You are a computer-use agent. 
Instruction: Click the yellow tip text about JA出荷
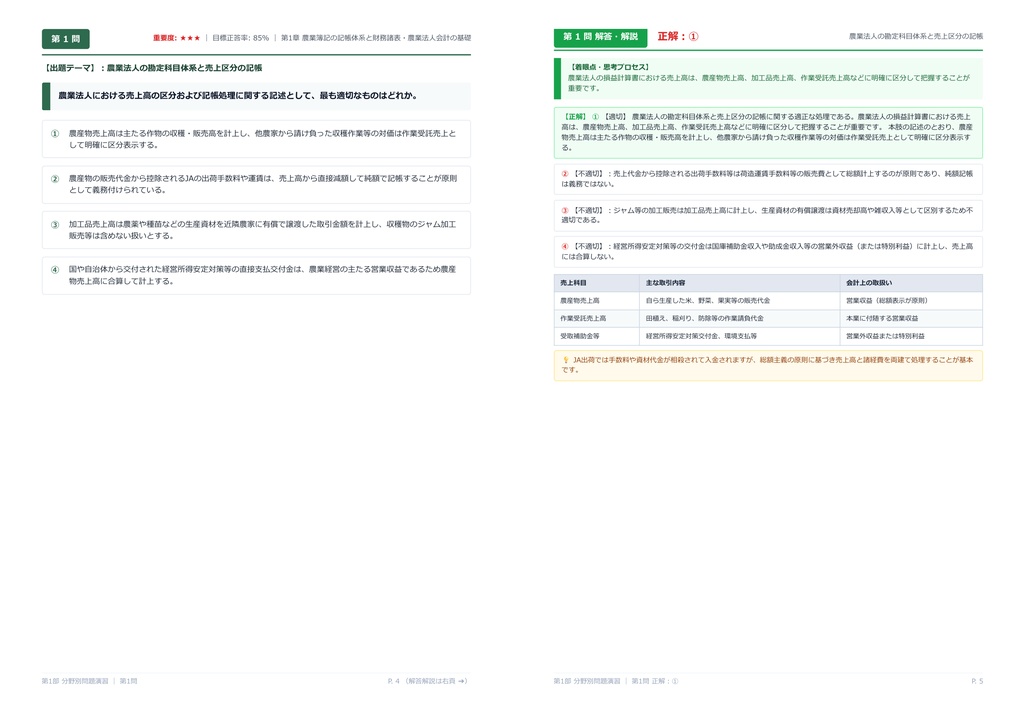(x=768, y=365)
